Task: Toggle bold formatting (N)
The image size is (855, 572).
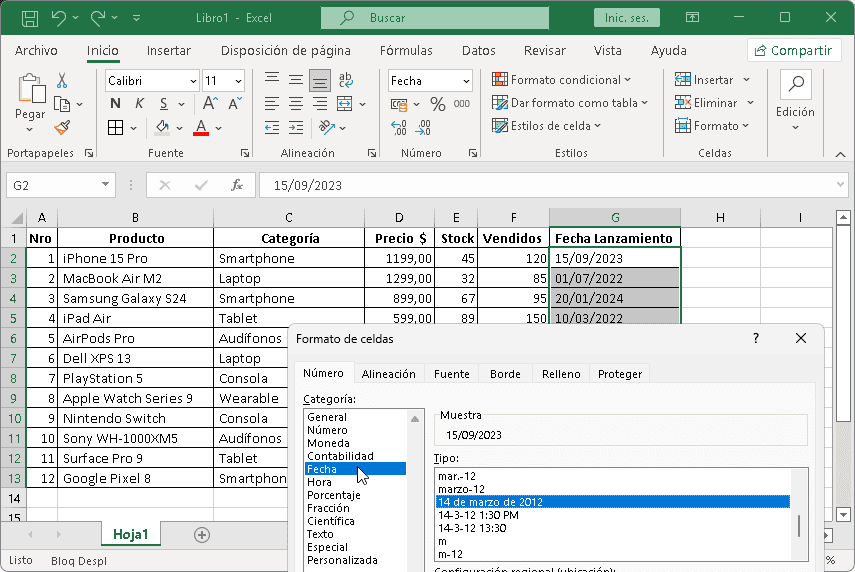Action: pos(115,104)
